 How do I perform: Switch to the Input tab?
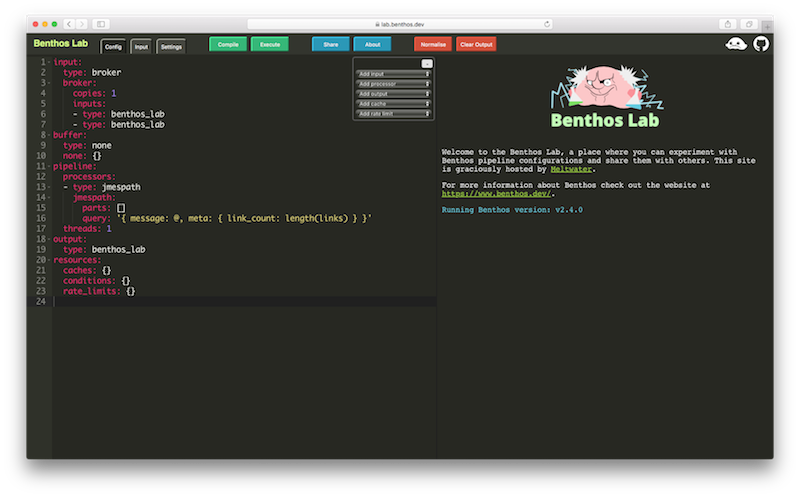point(141,46)
